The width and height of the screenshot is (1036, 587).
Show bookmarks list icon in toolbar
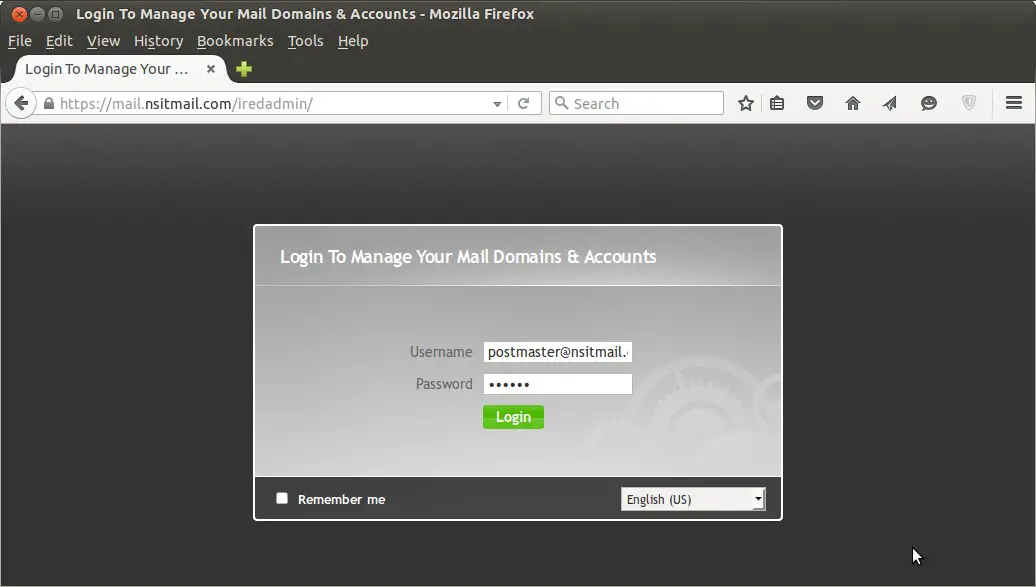(777, 103)
